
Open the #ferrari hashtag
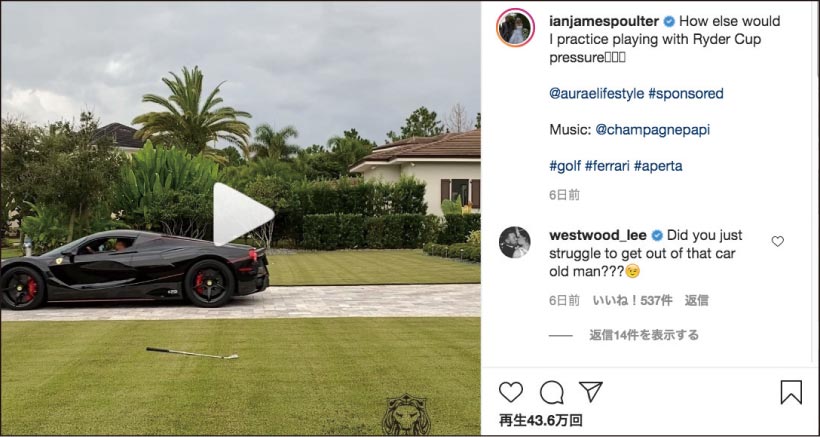click(607, 166)
